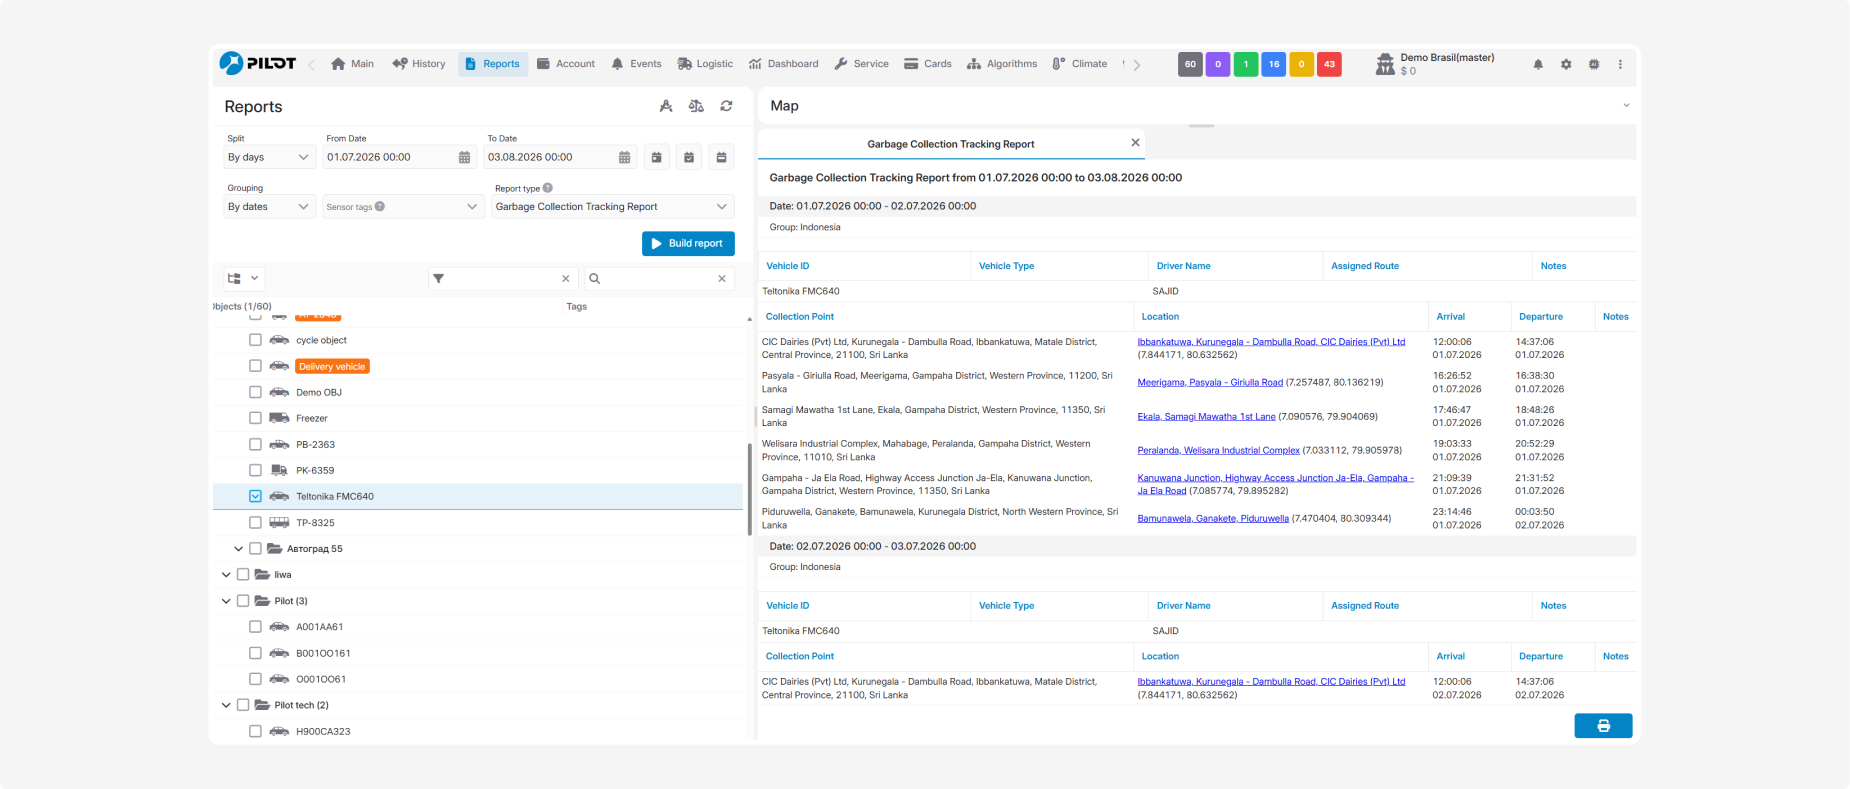Click the Sensor tags help icon
Screen dimensions: 1850x789
[x=380, y=207]
